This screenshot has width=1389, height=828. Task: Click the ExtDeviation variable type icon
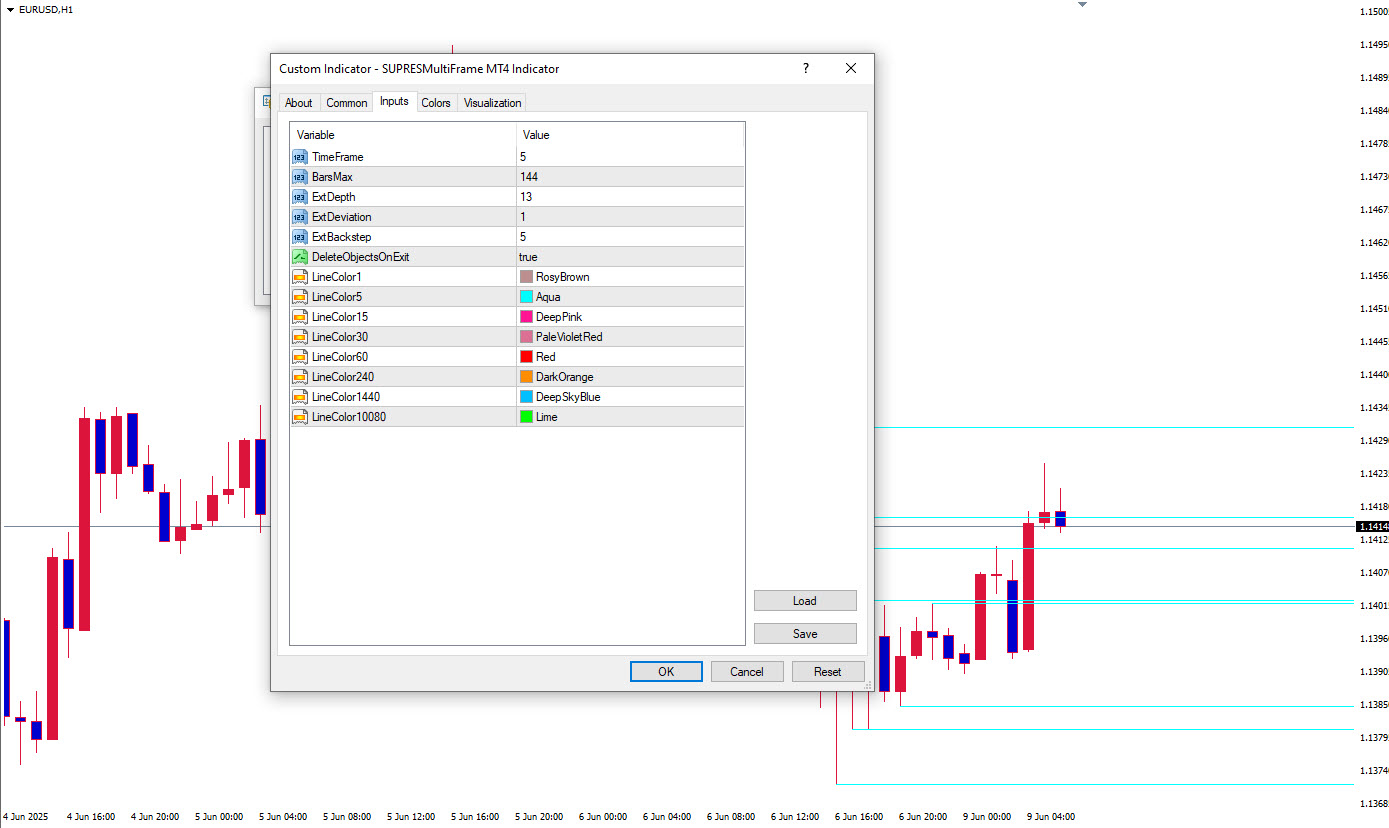[x=300, y=217]
